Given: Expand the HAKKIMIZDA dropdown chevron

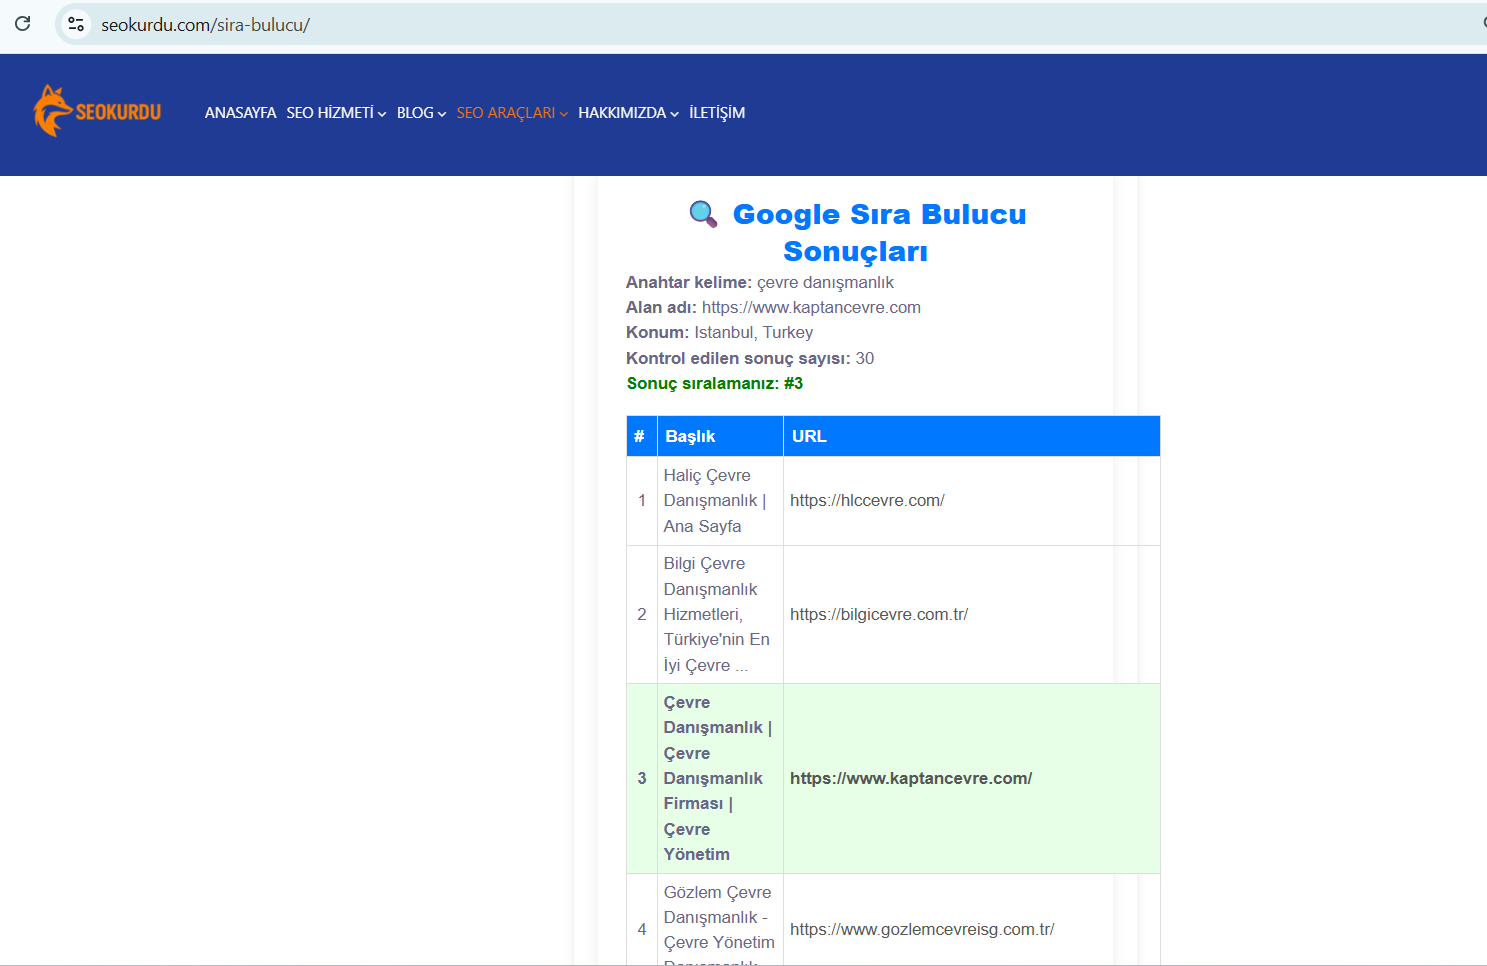Looking at the screenshot, I should (675, 114).
